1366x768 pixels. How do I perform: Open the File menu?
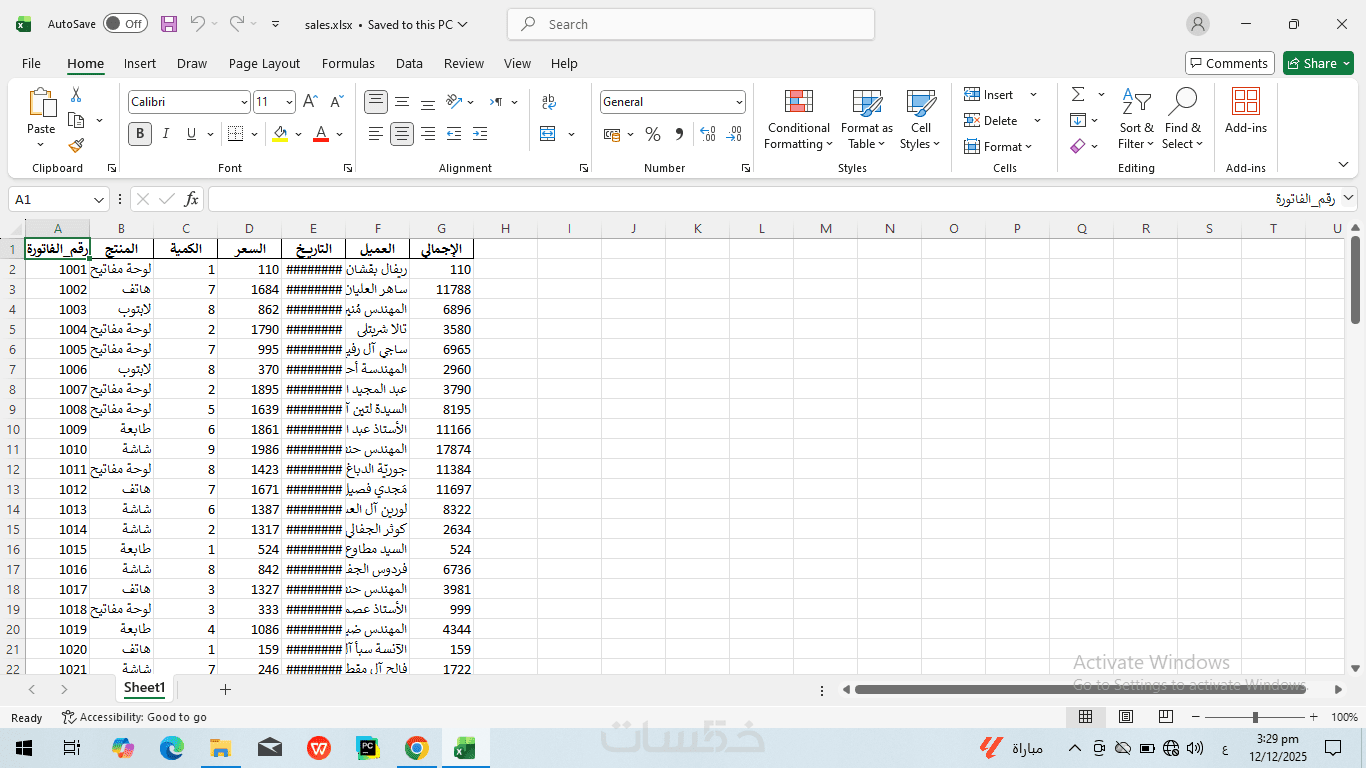point(31,63)
